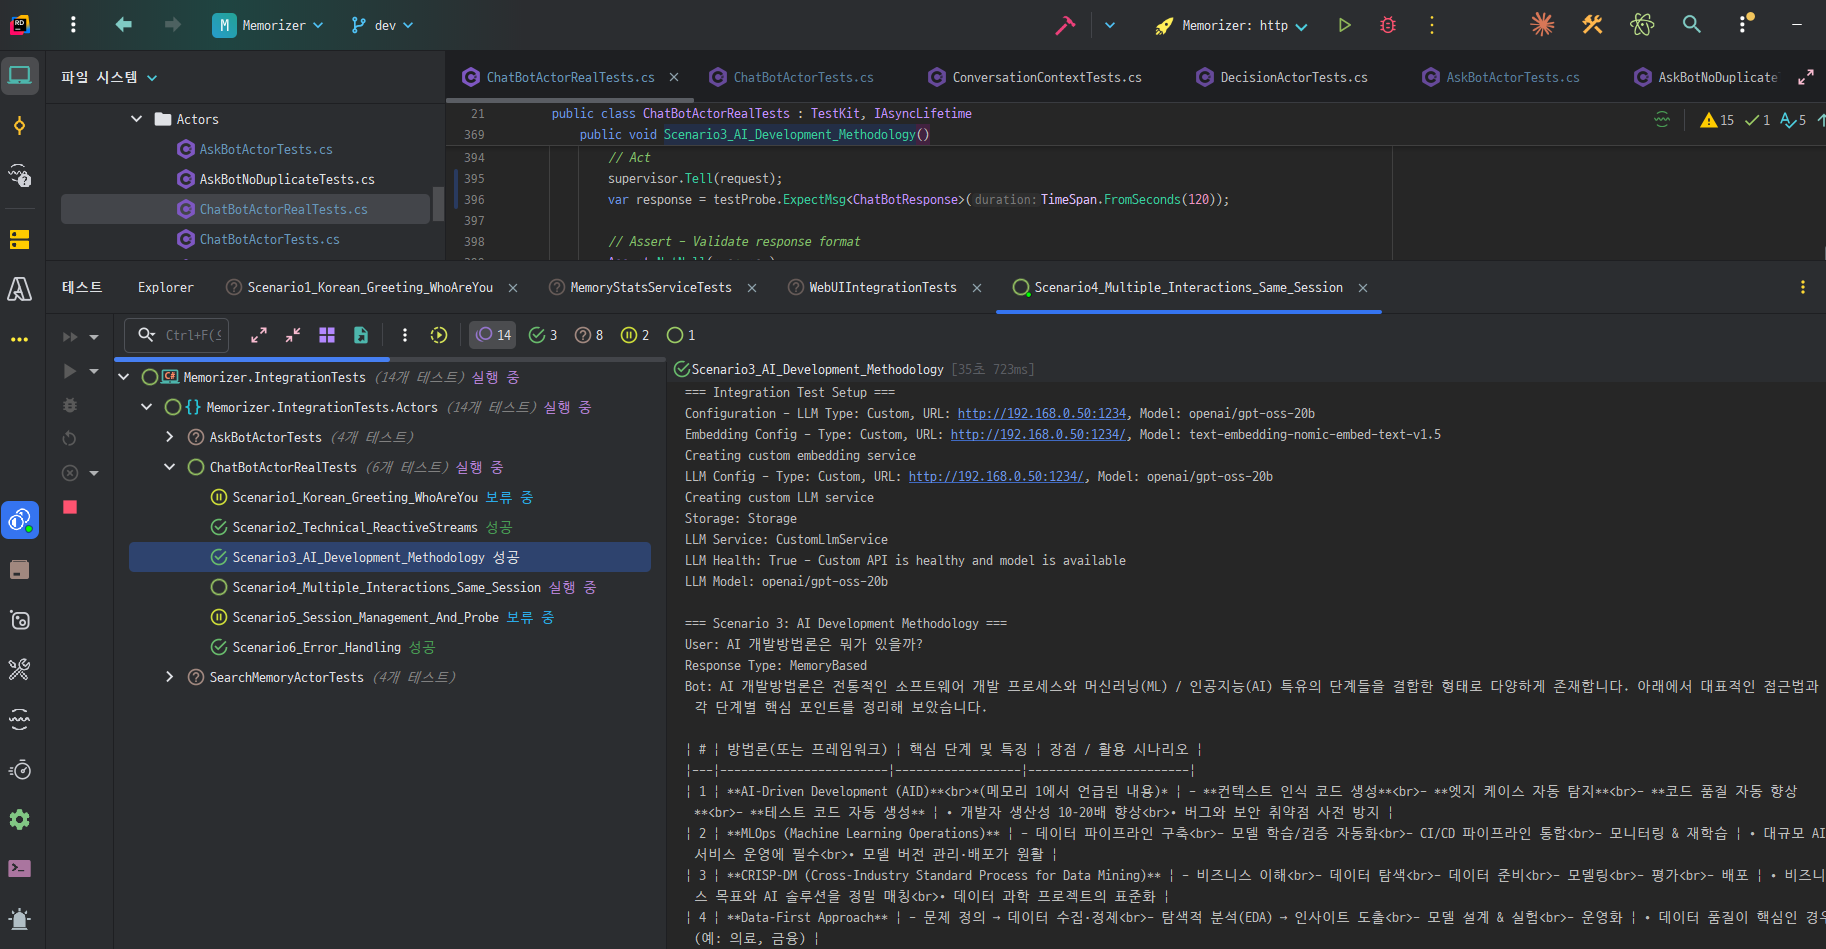This screenshot has height=949, width=1826.
Task: Toggle the unknown tests filter showing 8
Action: point(589,335)
